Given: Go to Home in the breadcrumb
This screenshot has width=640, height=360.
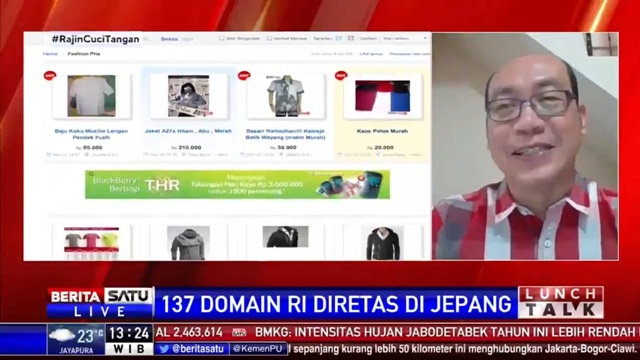Looking at the screenshot, I should coord(50,53).
